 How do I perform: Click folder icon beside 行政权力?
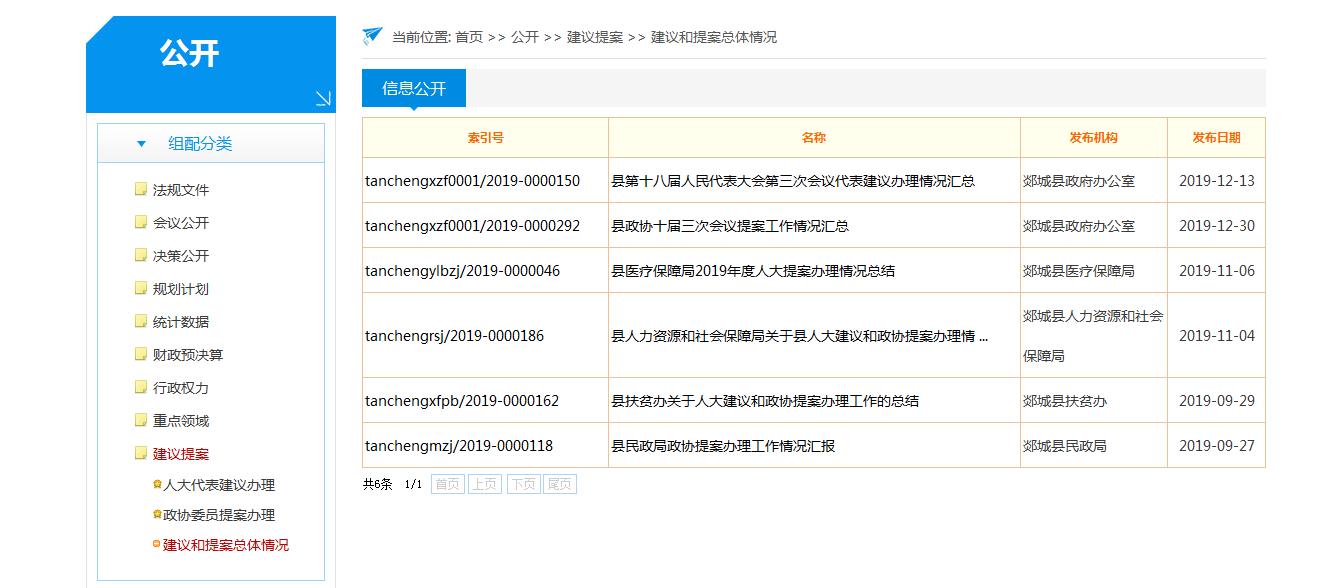click(141, 388)
